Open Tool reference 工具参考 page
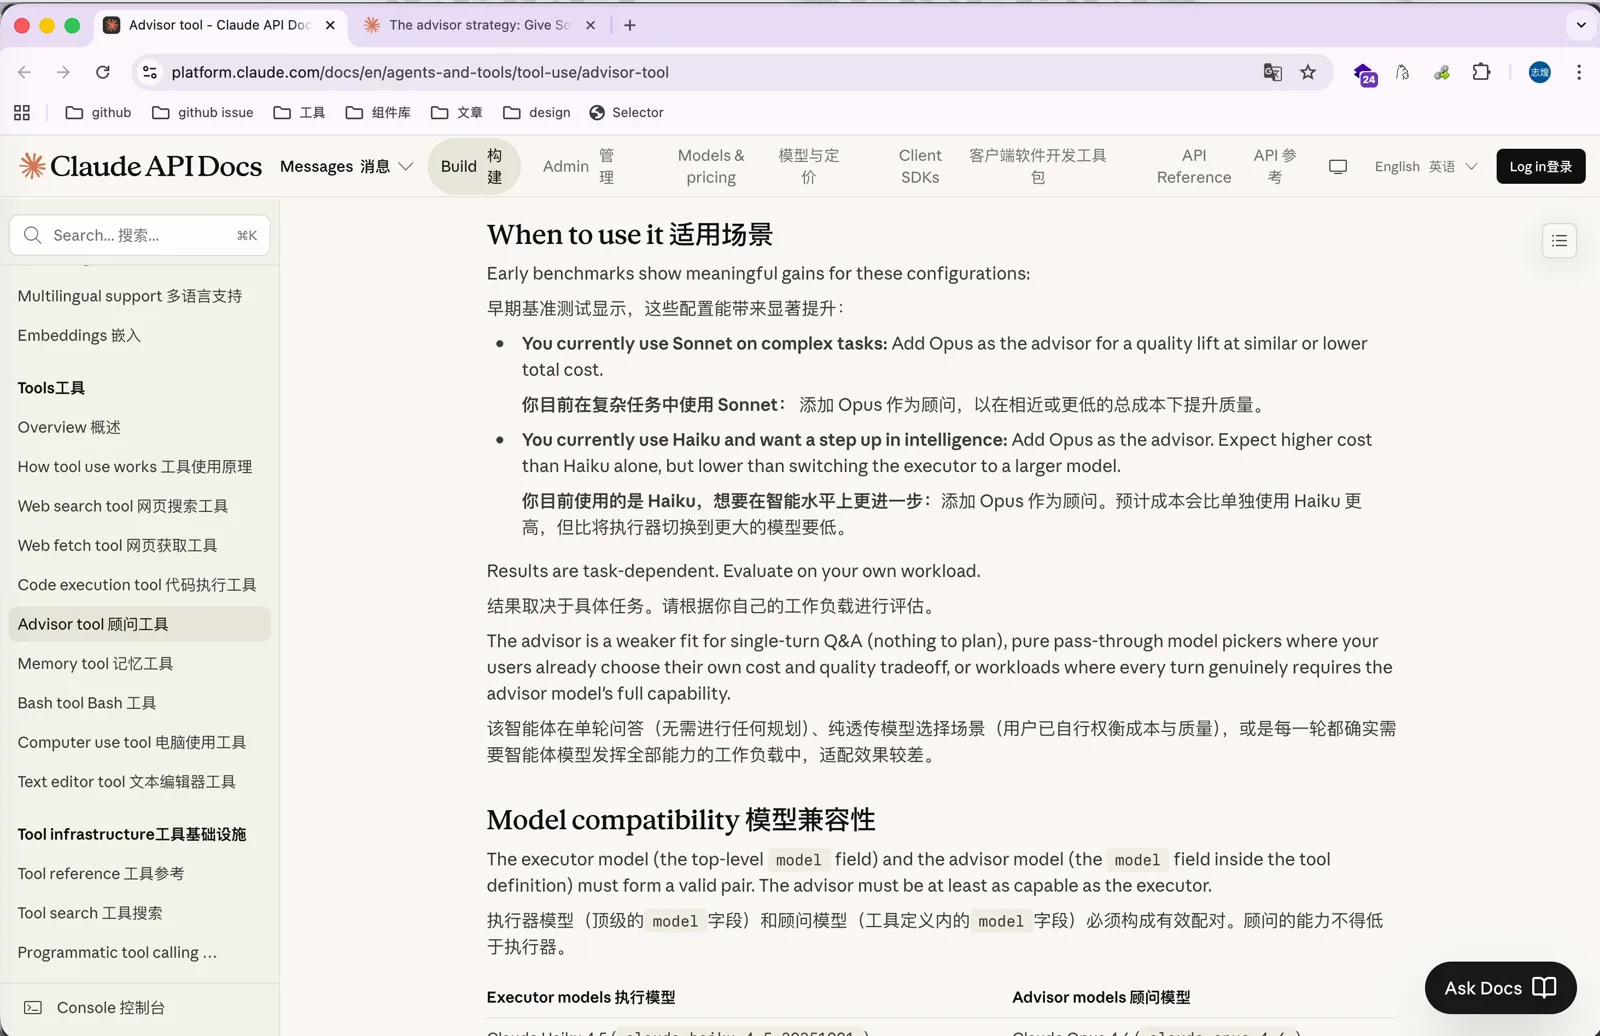 101,874
